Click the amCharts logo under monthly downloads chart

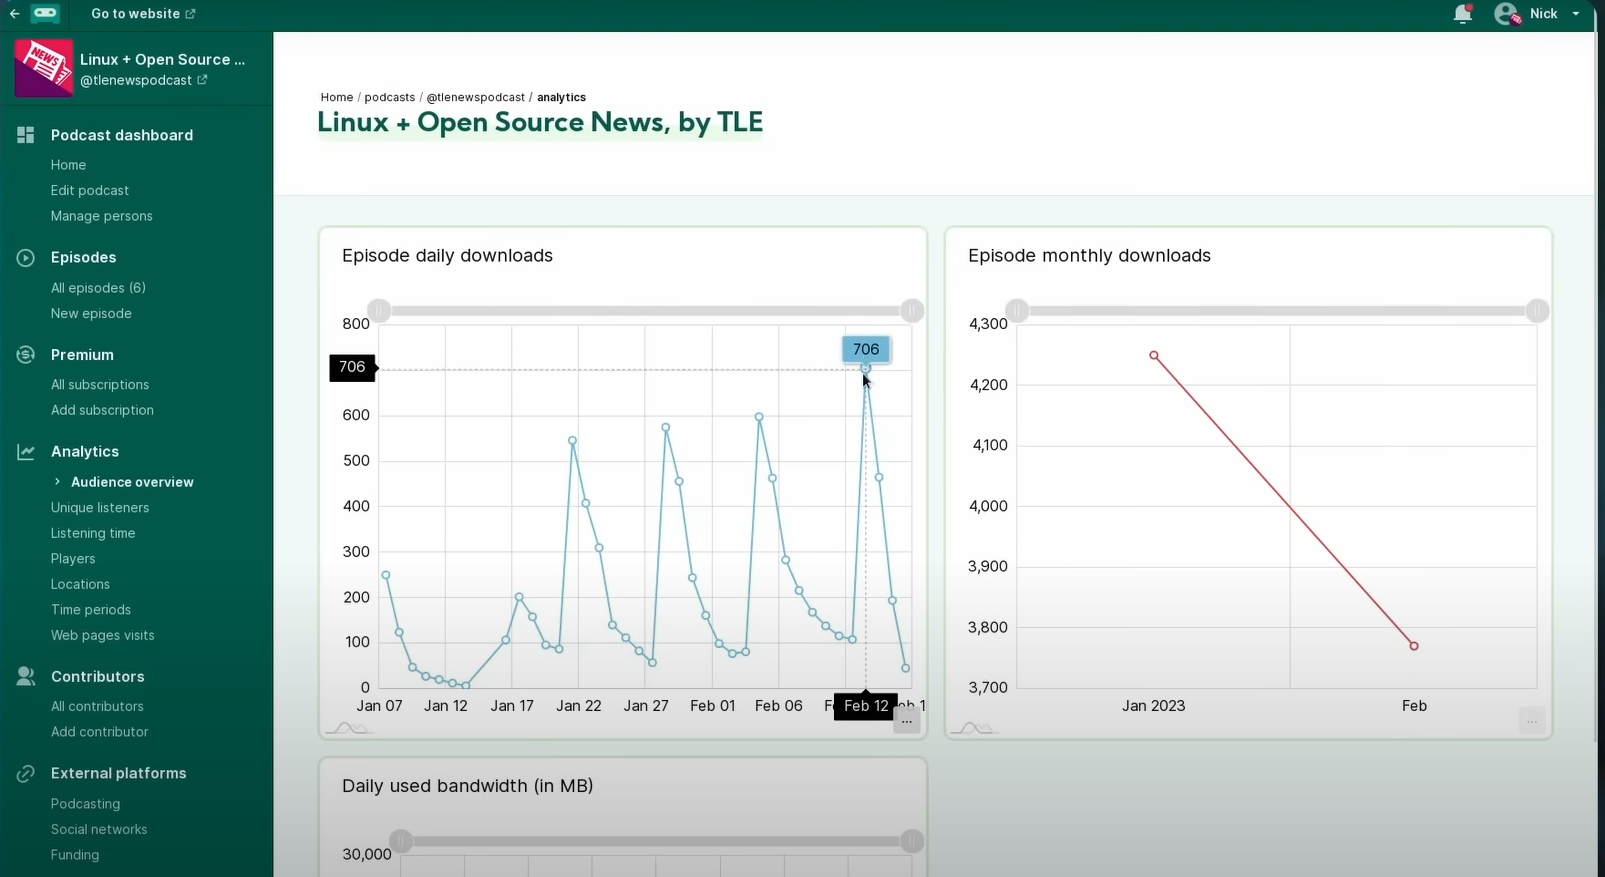(975, 728)
